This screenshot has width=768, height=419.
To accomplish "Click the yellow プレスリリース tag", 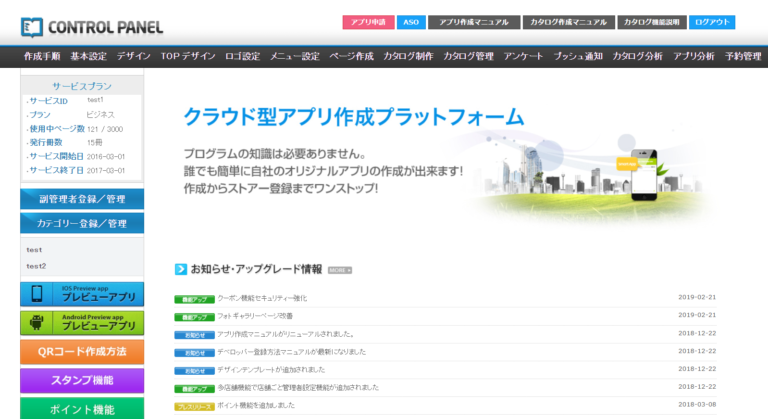I will point(188,405).
